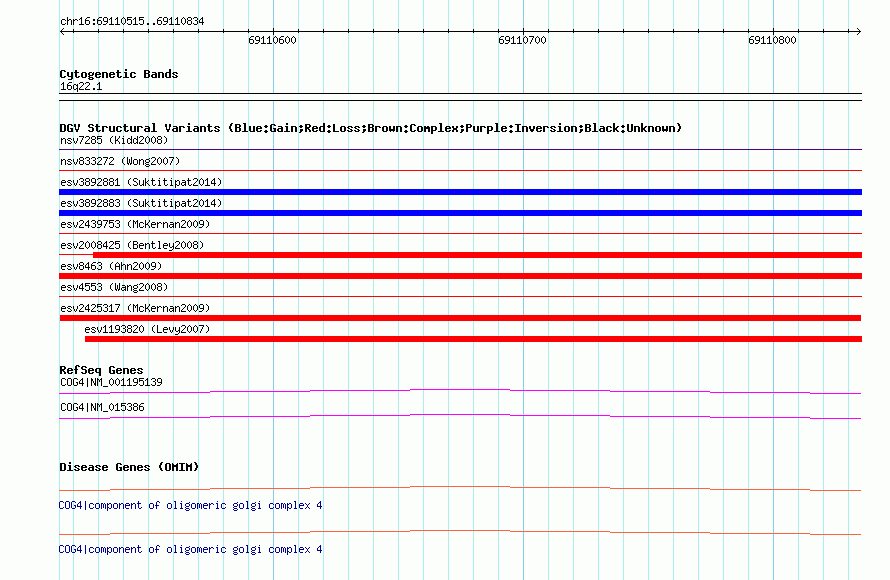Open variant esv8463 (Ahn2009)
This screenshot has height=580, width=890.
pyautogui.click(x=111, y=266)
